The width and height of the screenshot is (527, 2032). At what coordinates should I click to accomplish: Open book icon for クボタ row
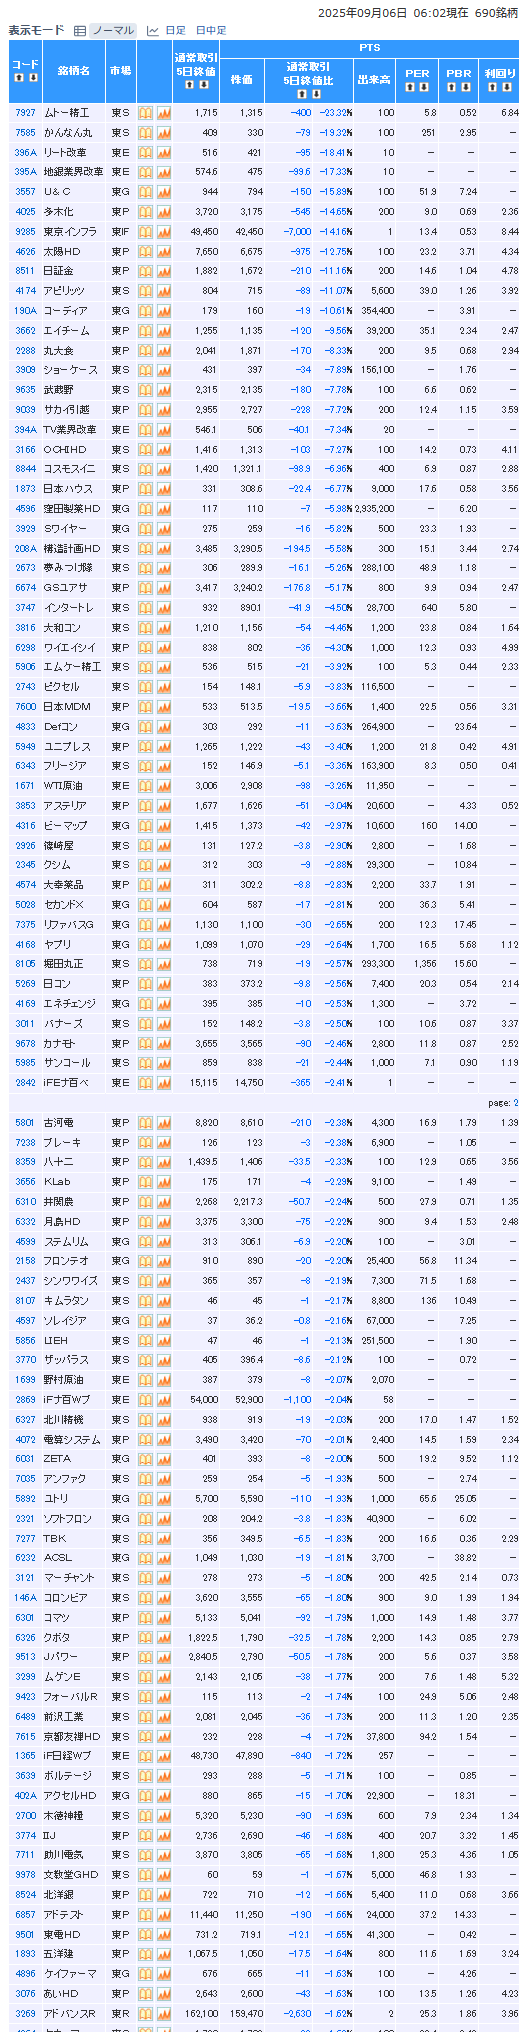(x=145, y=1637)
